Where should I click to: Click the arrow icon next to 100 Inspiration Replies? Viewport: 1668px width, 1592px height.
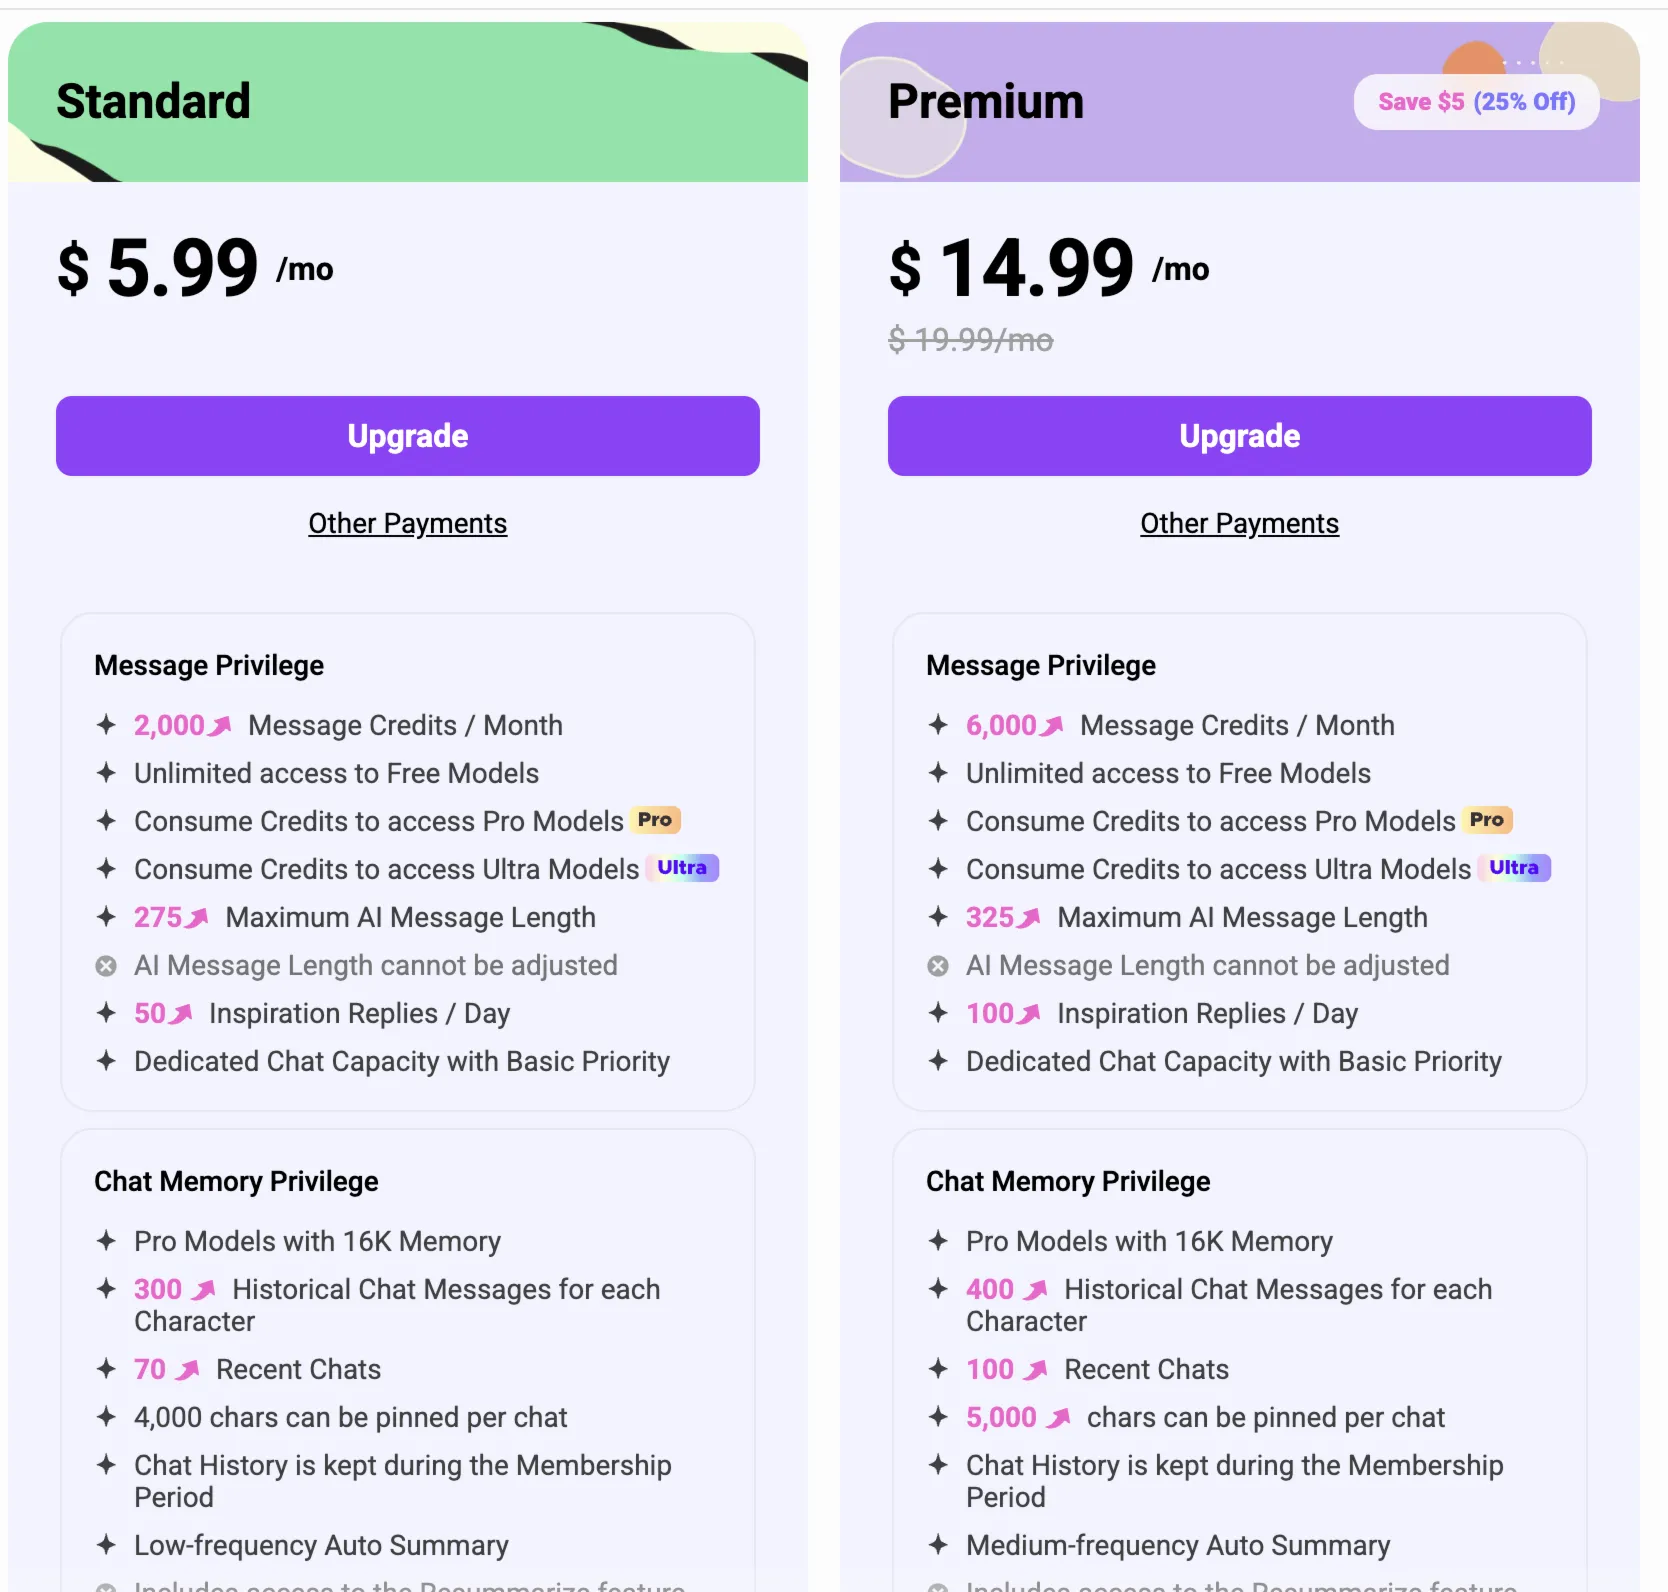(x=1030, y=1014)
